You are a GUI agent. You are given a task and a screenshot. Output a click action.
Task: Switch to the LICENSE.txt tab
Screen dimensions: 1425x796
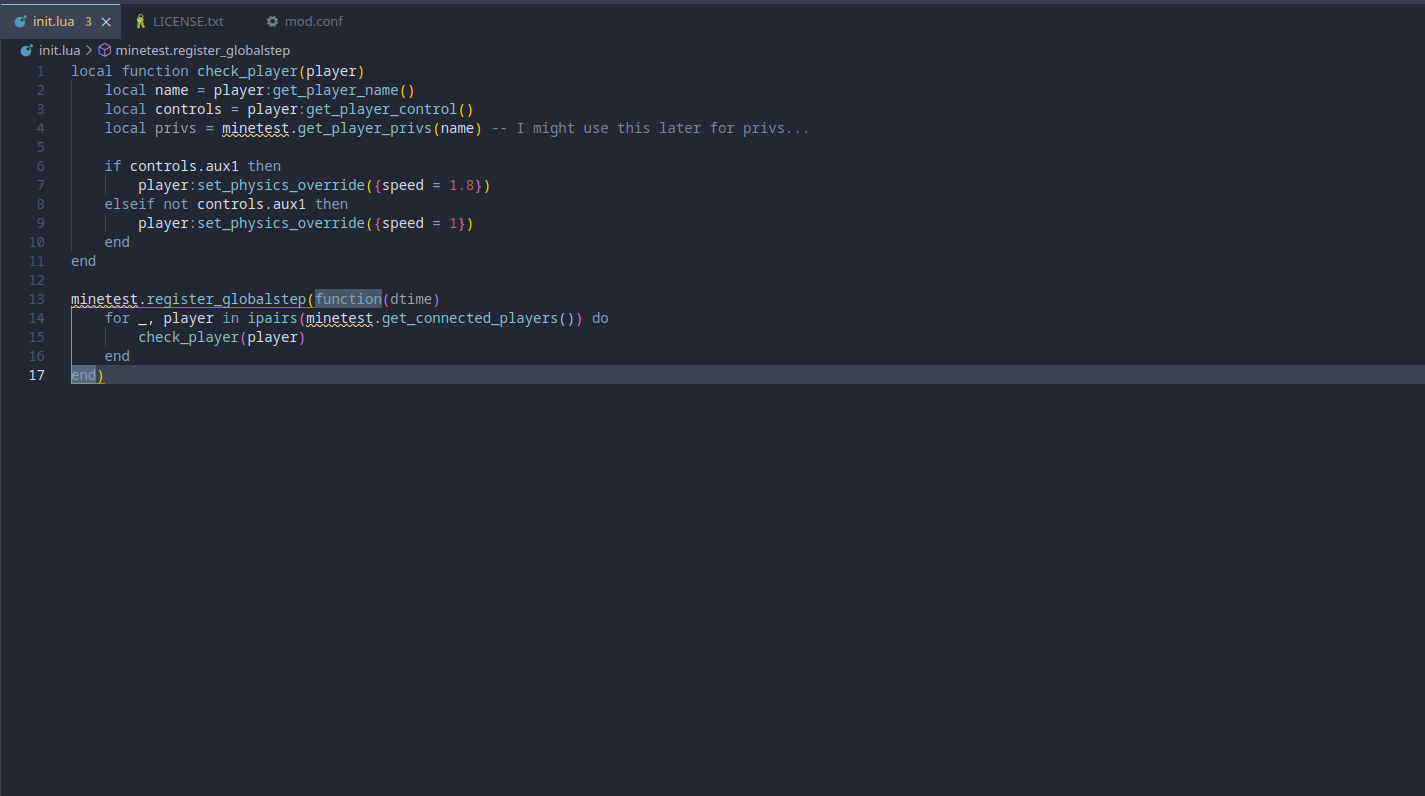188,21
